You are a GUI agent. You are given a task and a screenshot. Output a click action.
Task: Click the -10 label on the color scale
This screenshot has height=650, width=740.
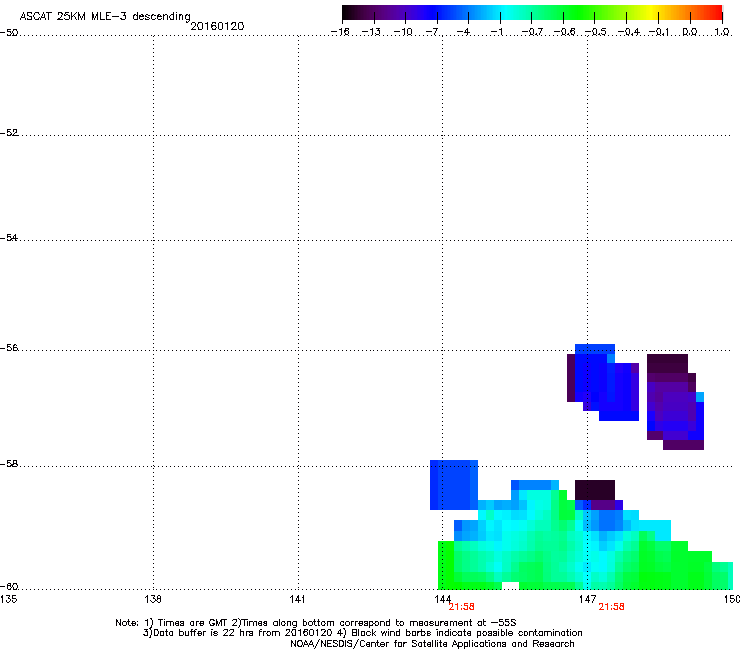pos(403,32)
